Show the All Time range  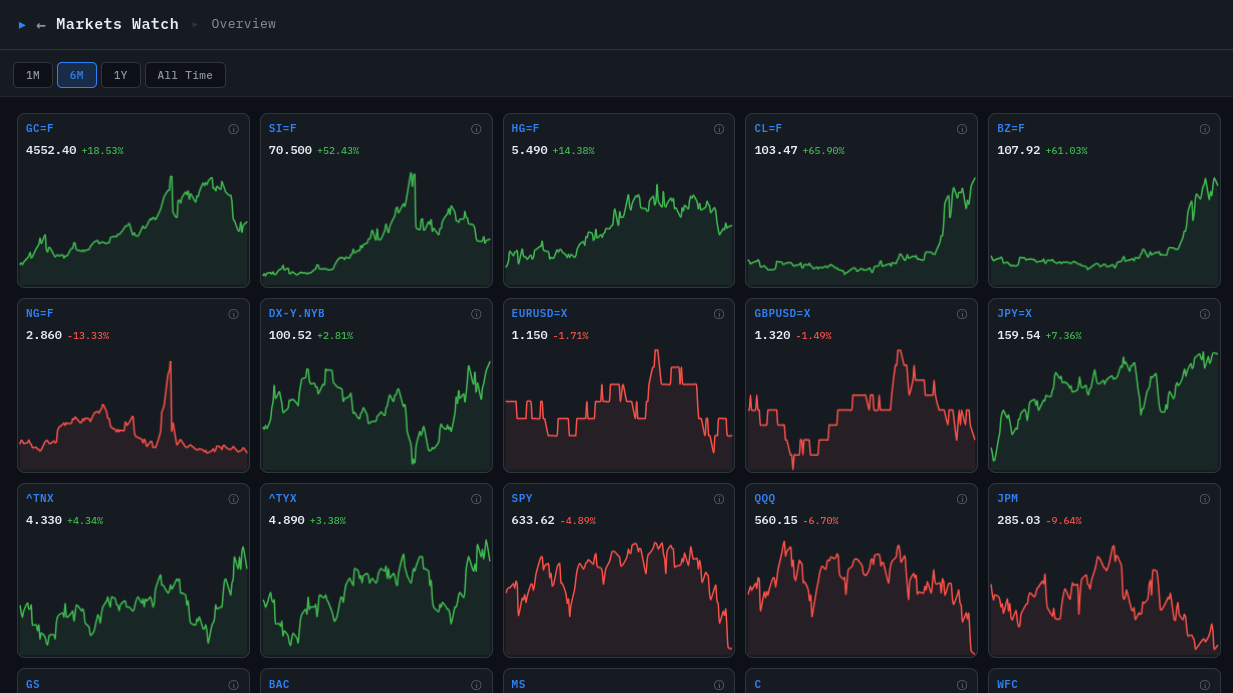185,75
